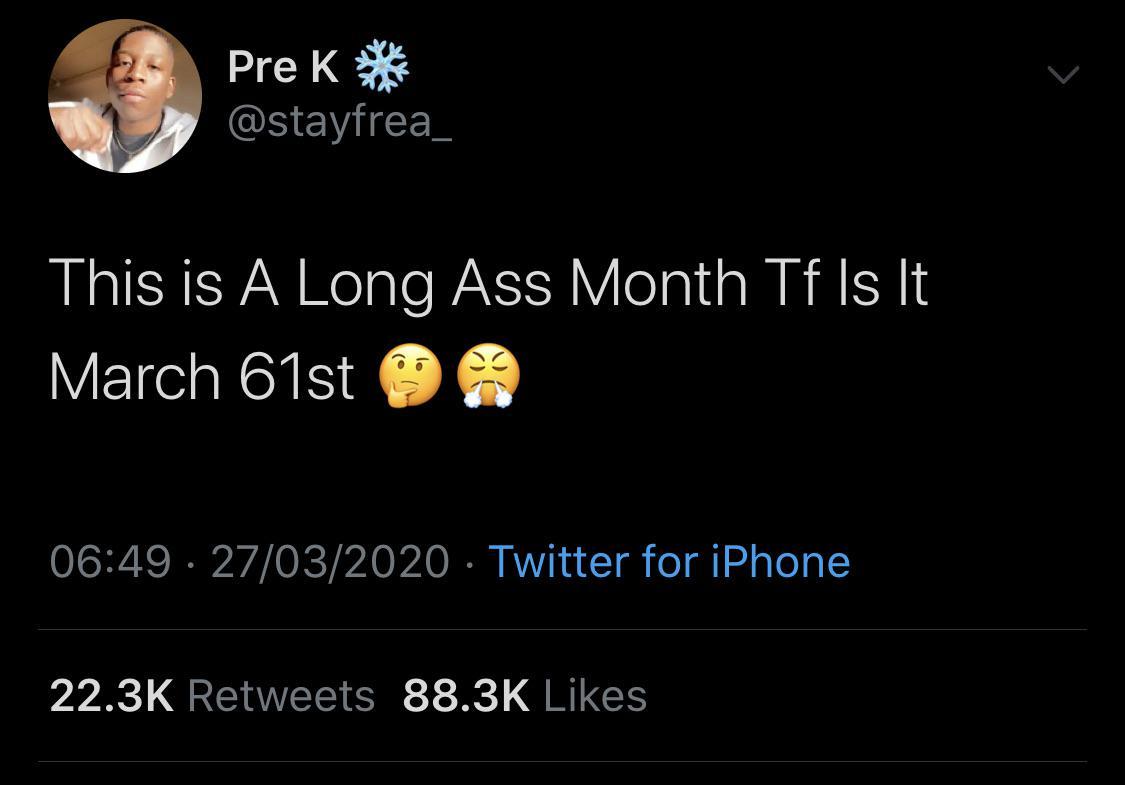Click the "Pre K" display name
The height and width of the screenshot is (785, 1125).
pyautogui.click(x=283, y=67)
